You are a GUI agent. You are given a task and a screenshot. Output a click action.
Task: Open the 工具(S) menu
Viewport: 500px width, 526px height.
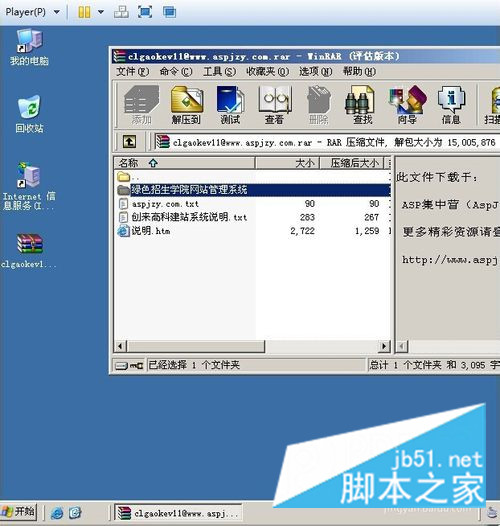coord(219,71)
